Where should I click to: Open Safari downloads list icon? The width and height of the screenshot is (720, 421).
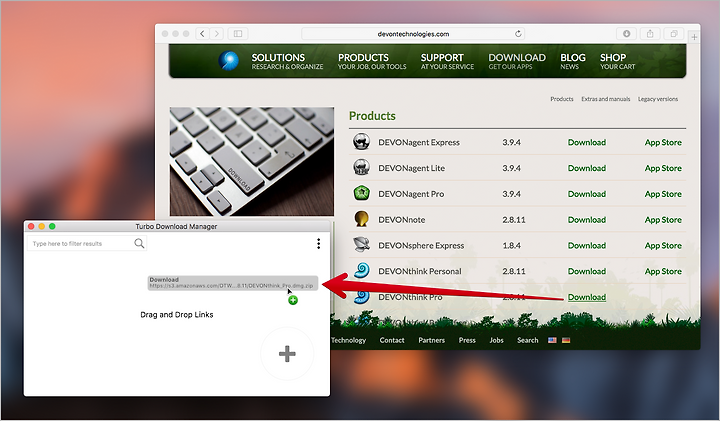626,34
